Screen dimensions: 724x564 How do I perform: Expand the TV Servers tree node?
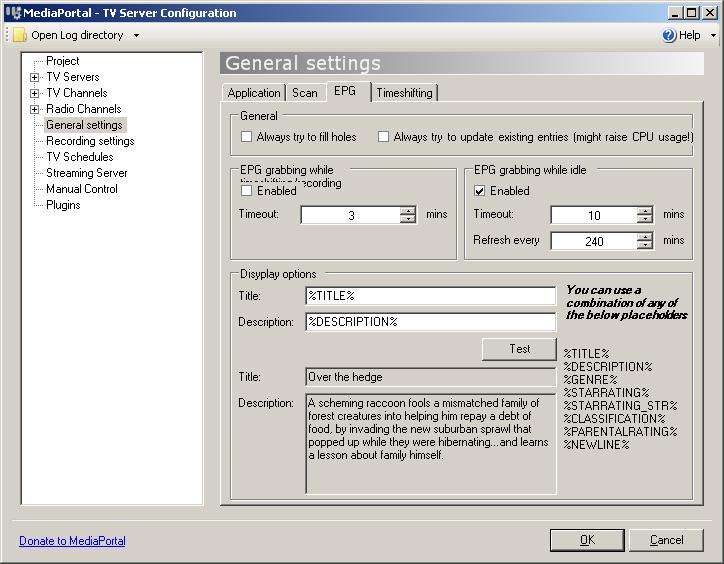35,77
